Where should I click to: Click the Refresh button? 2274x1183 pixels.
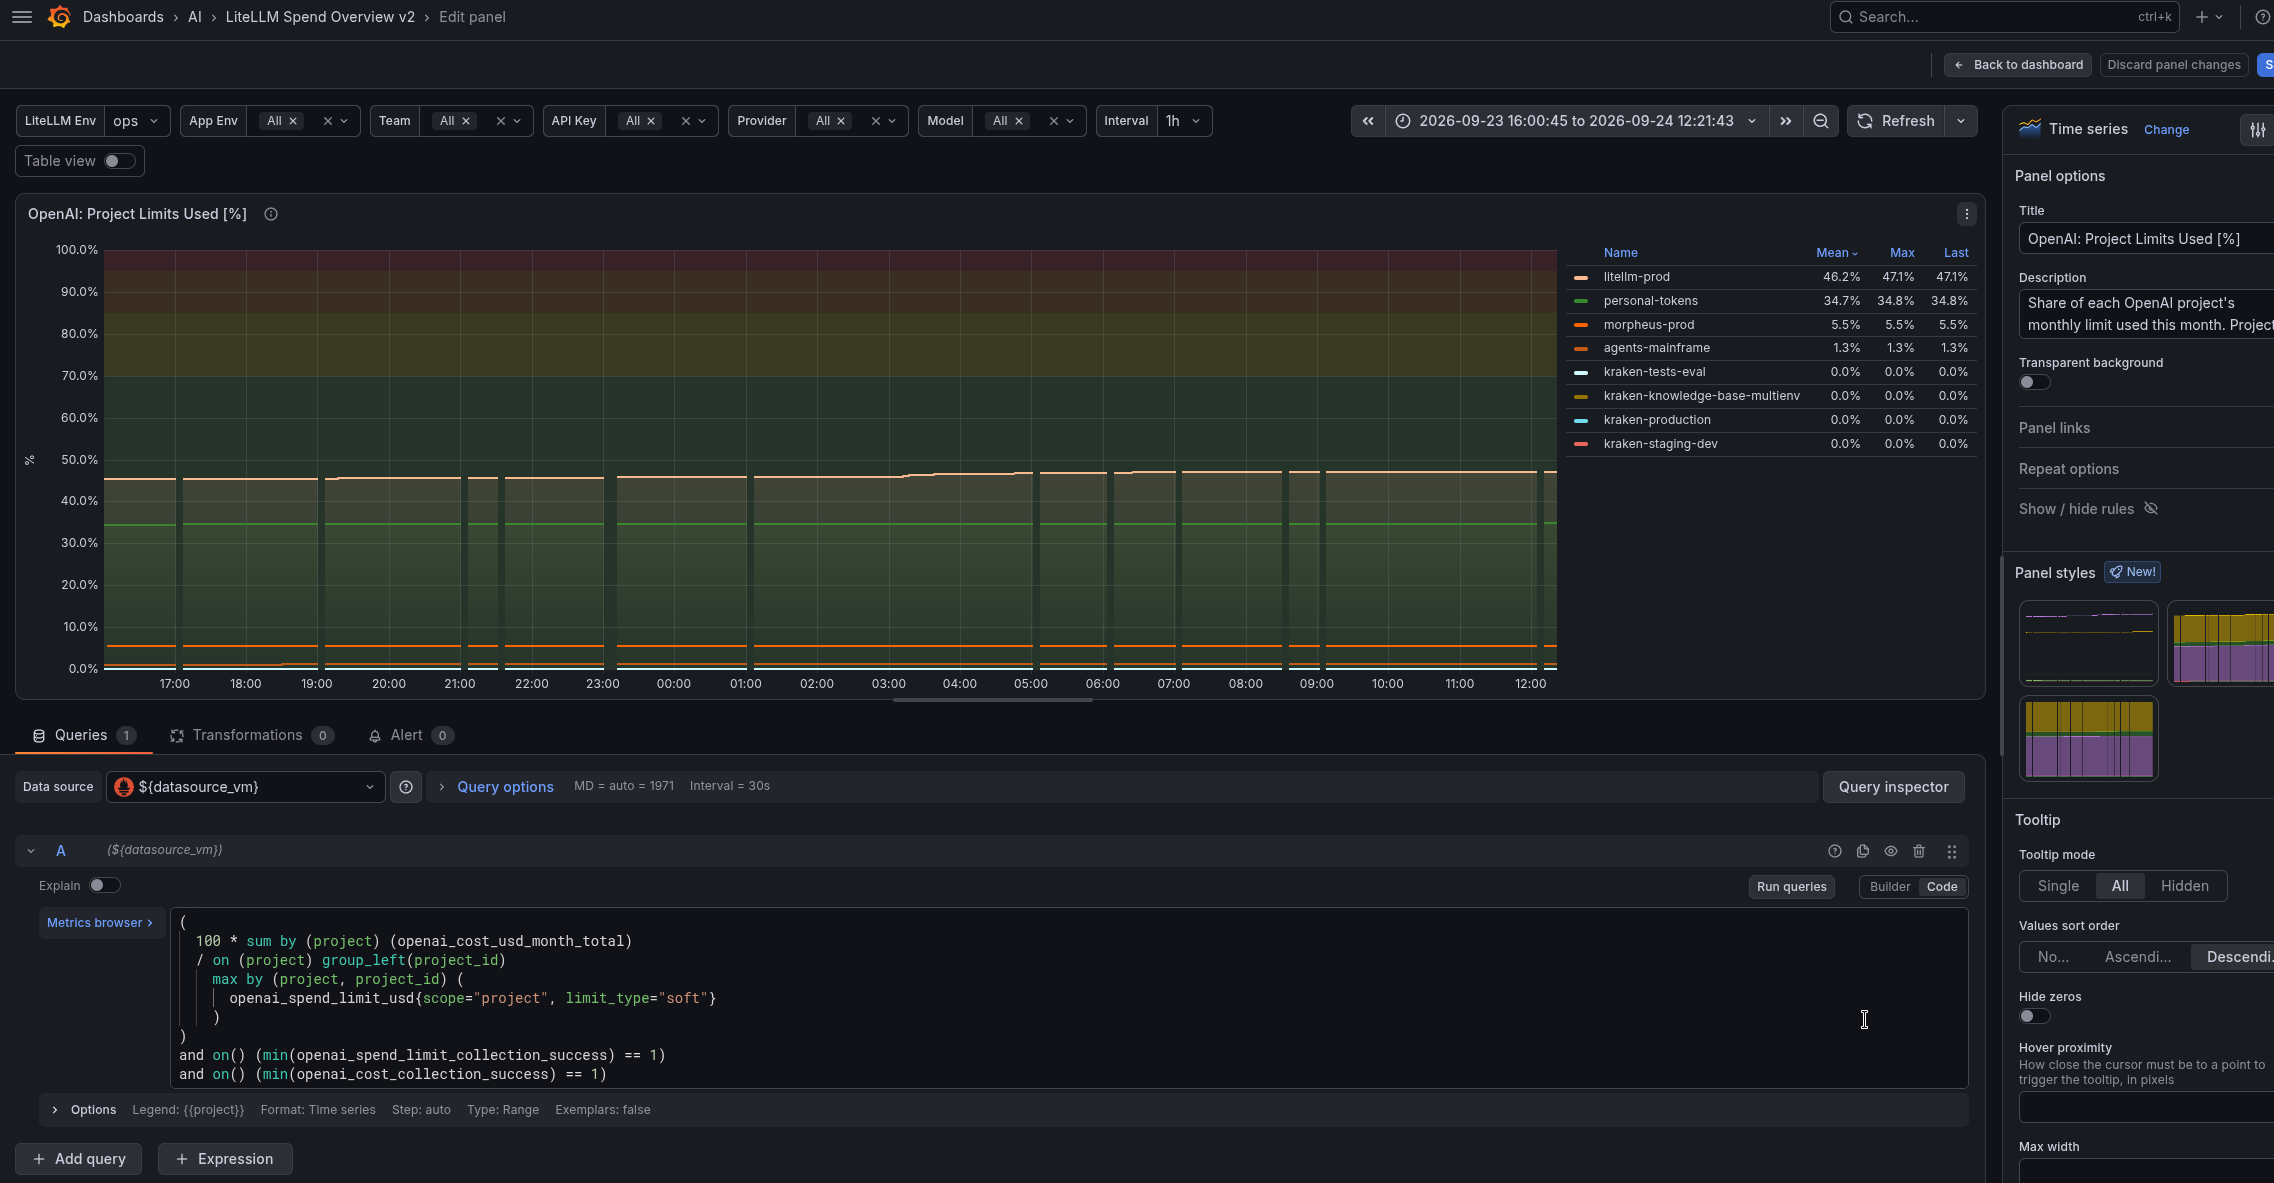1896,121
